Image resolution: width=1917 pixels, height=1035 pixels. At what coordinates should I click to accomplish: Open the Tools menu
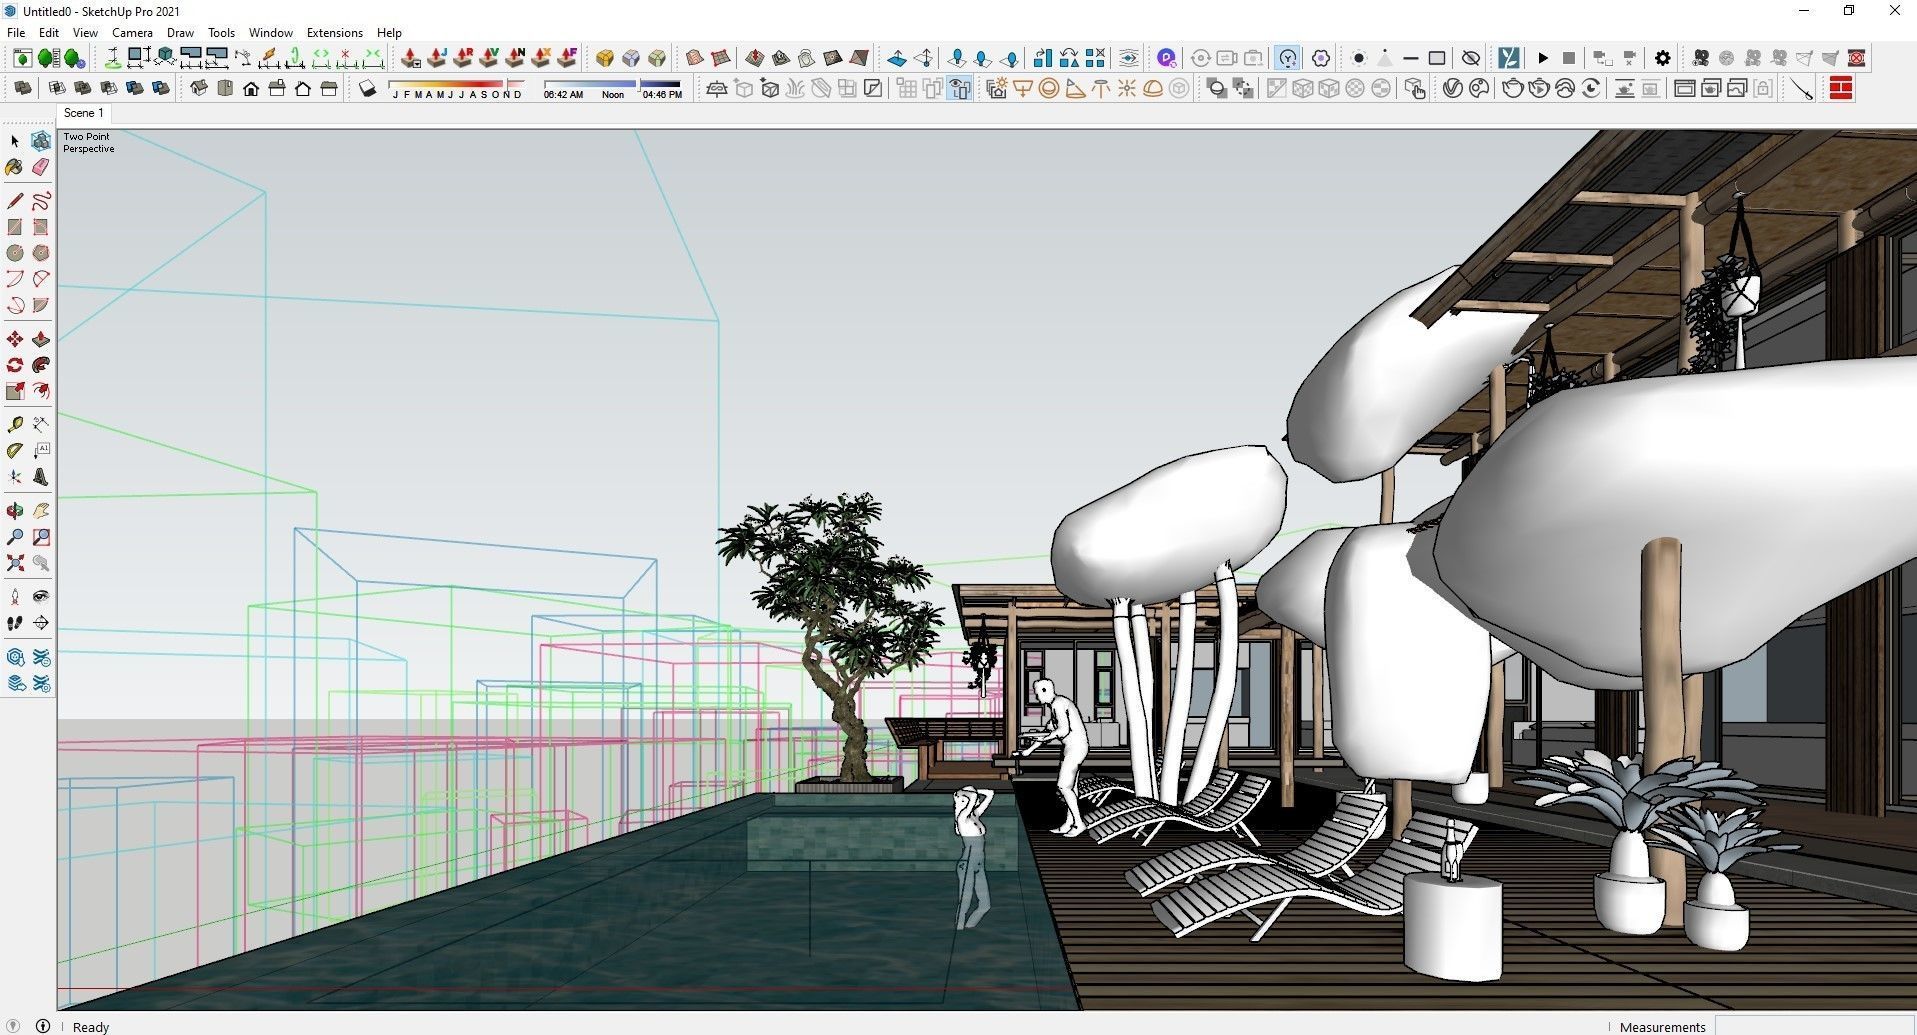tap(221, 33)
